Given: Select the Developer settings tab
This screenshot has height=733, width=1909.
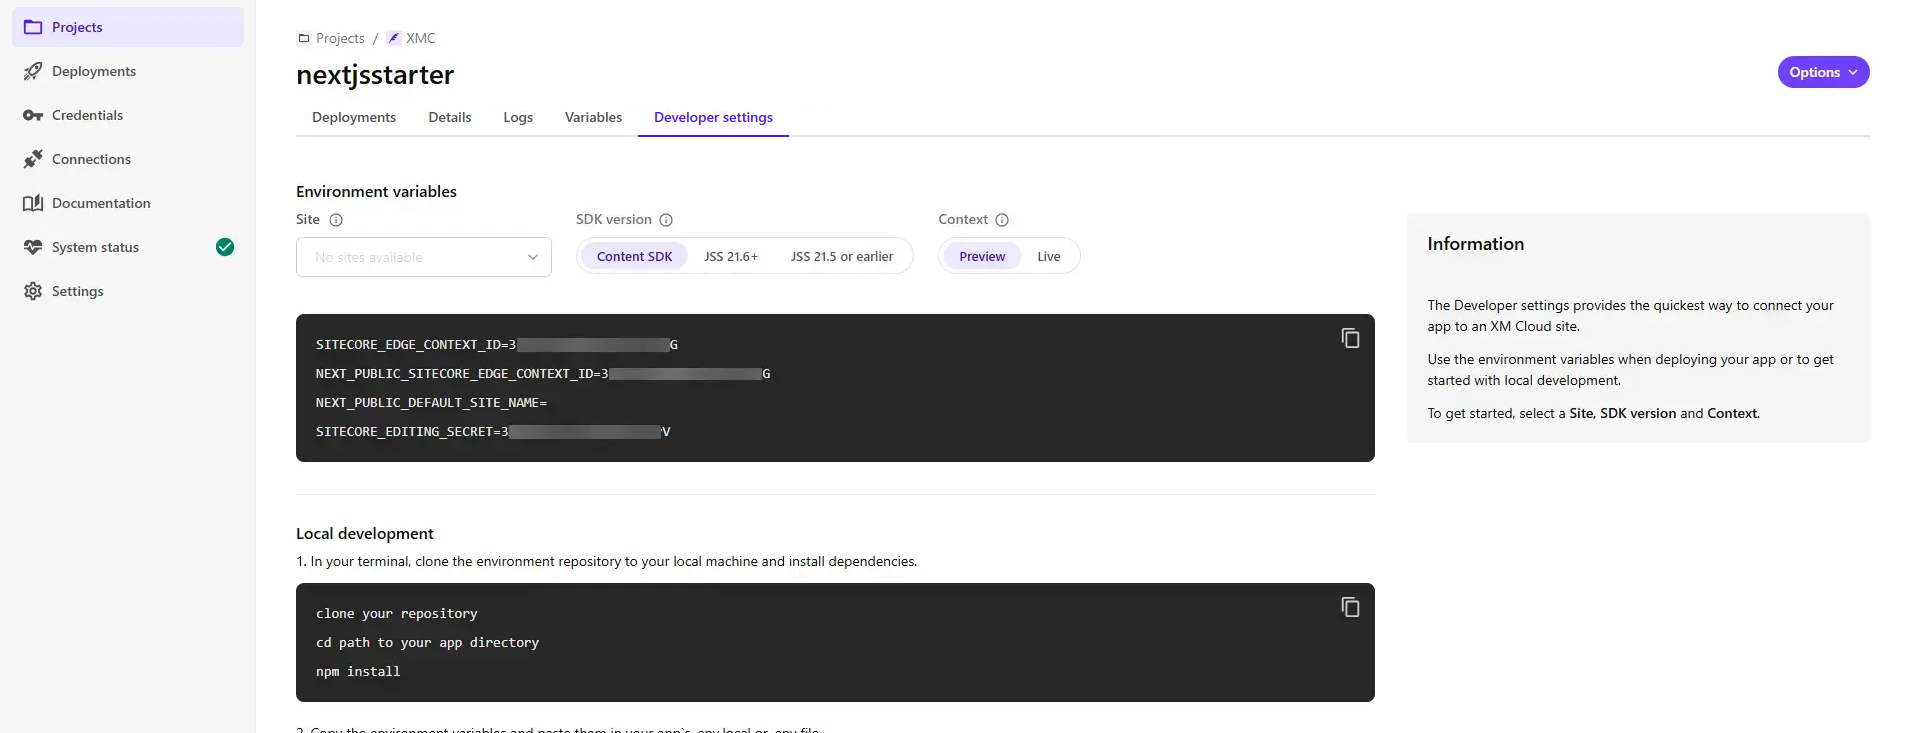Looking at the screenshot, I should pyautogui.click(x=713, y=117).
